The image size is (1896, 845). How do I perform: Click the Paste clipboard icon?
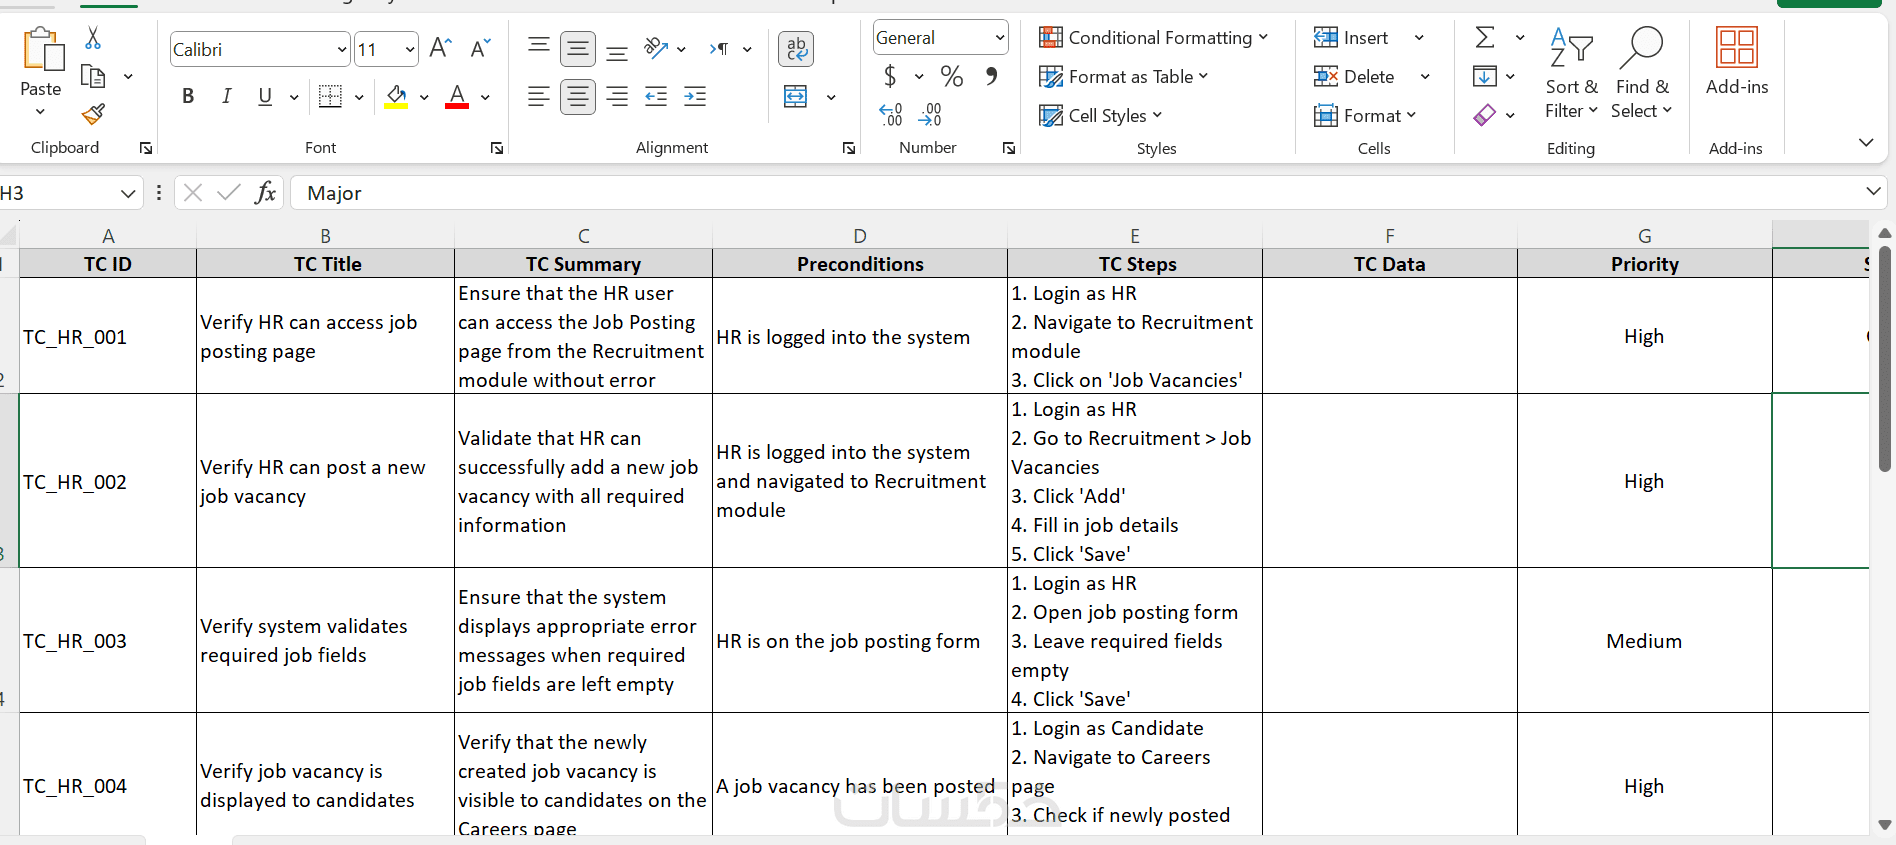click(43, 48)
